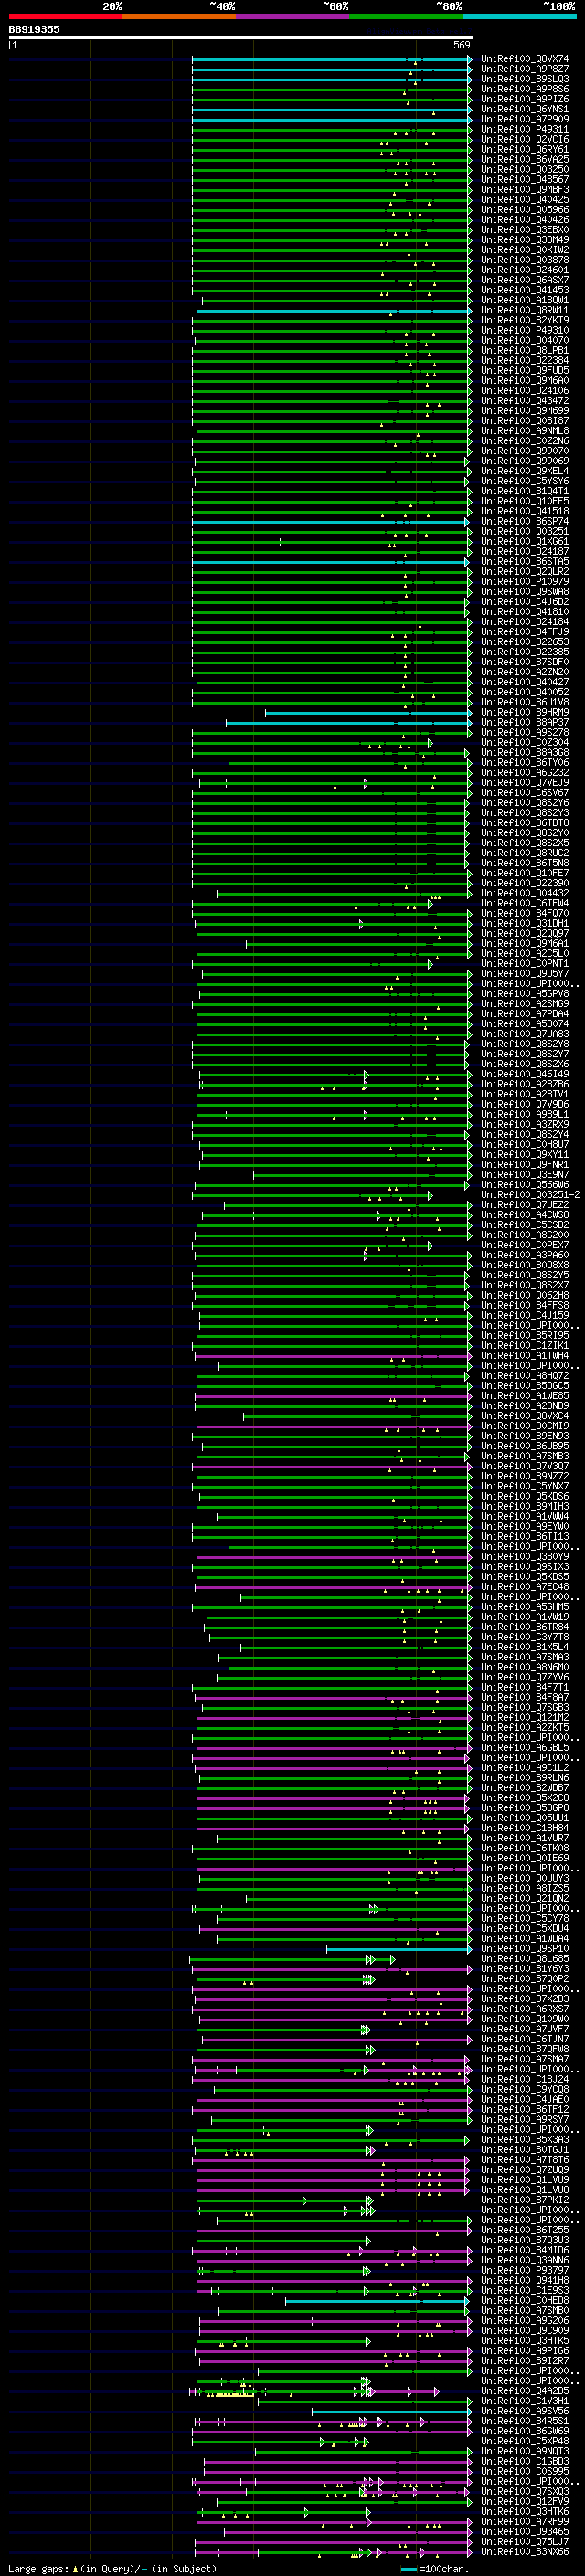The height and width of the screenshot is (2576, 585).
Task: Click the UniRef100_A9SV56 label
Action: (524, 2411)
